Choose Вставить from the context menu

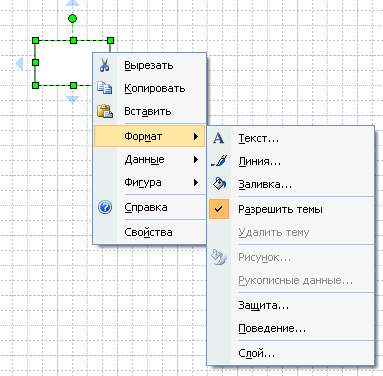(x=150, y=111)
